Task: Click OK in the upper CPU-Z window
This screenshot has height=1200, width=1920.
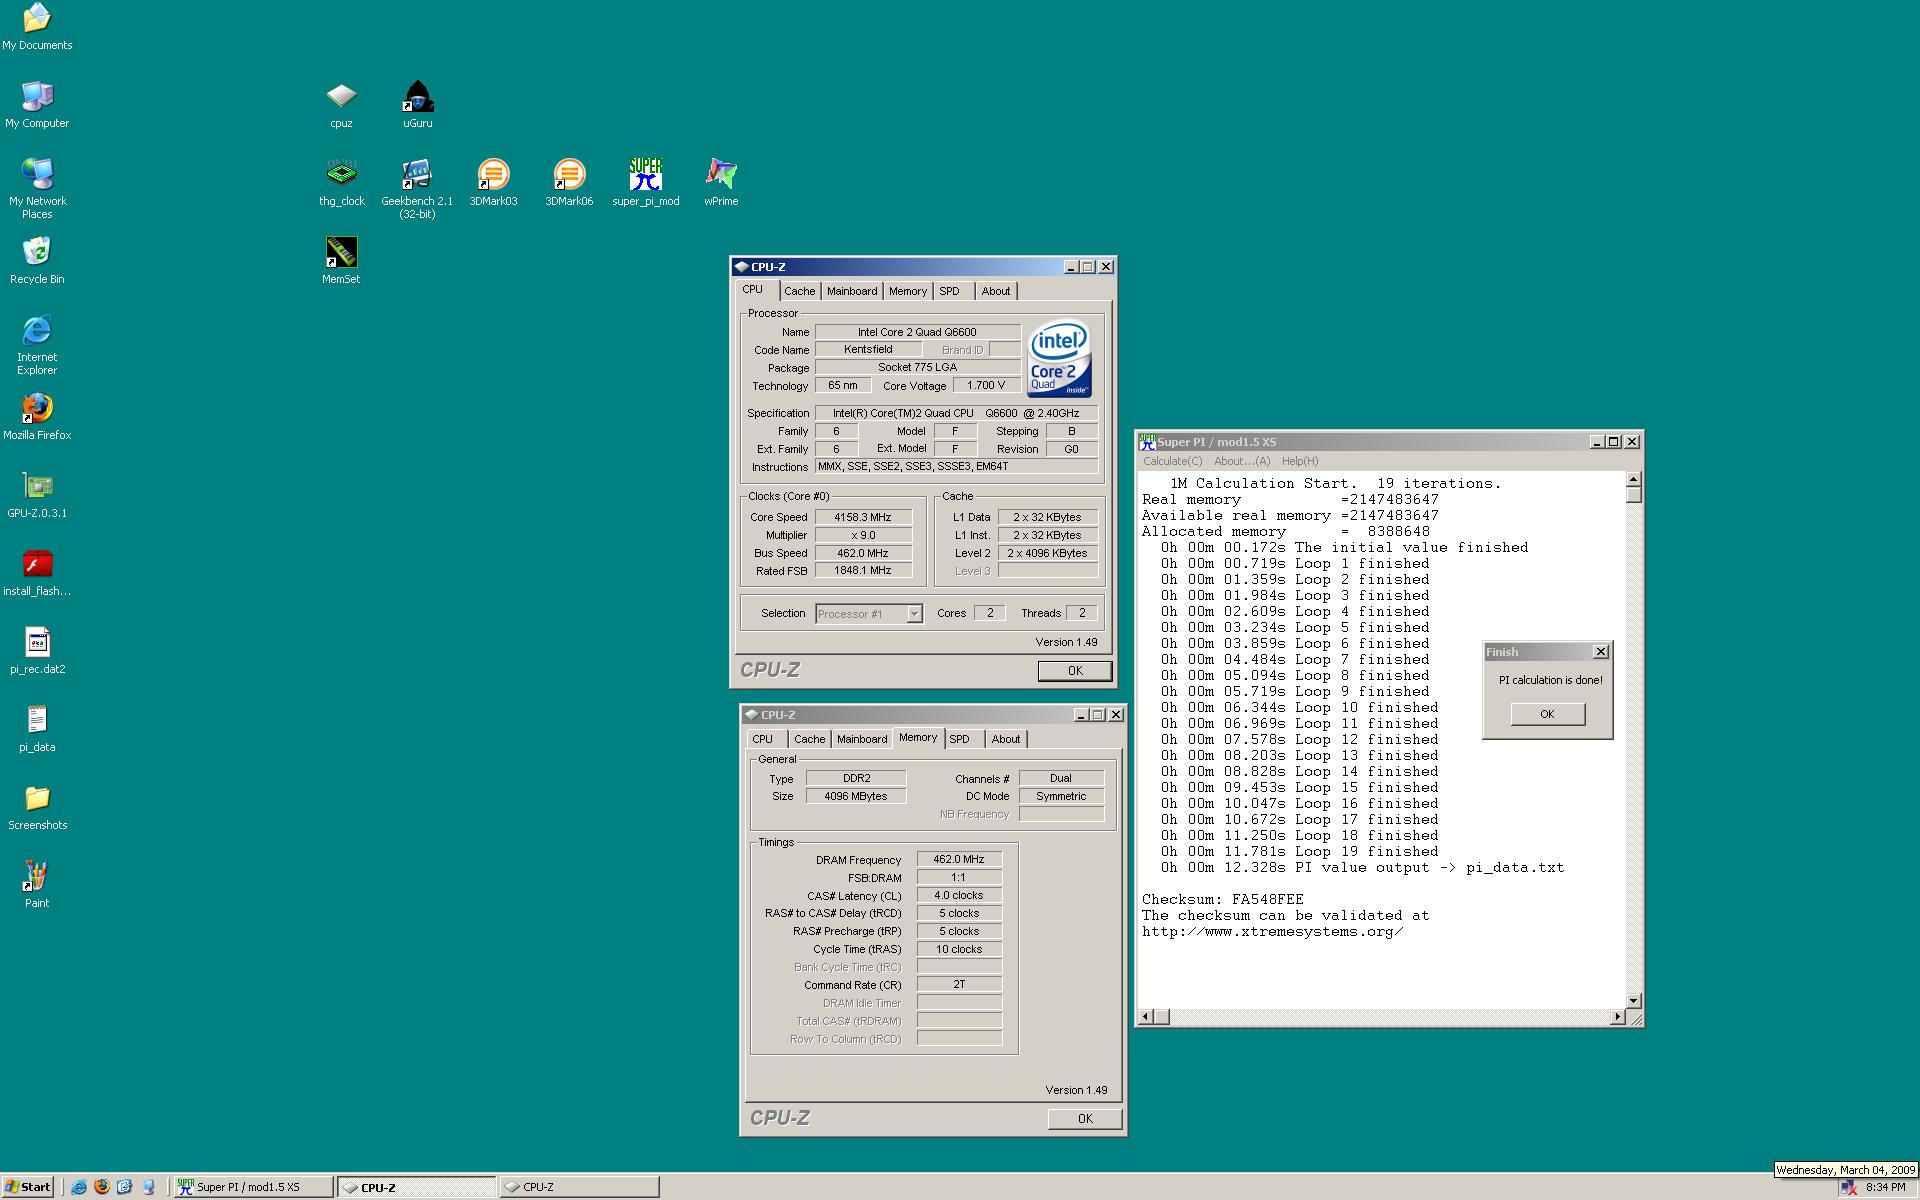Action: 1075,671
